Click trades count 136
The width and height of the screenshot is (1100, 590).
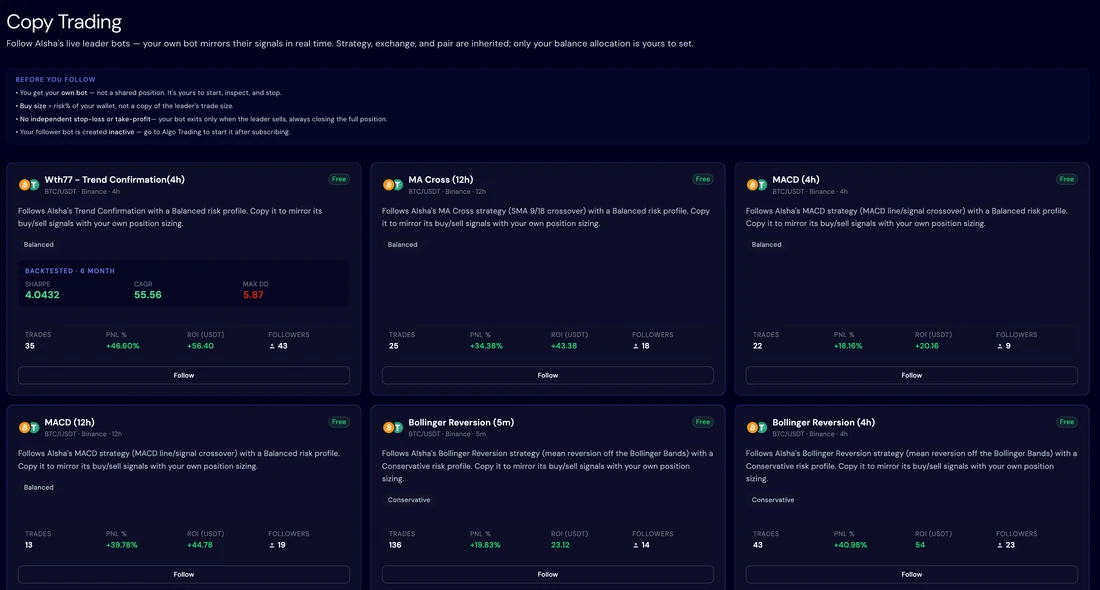pyautogui.click(x=395, y=545)
